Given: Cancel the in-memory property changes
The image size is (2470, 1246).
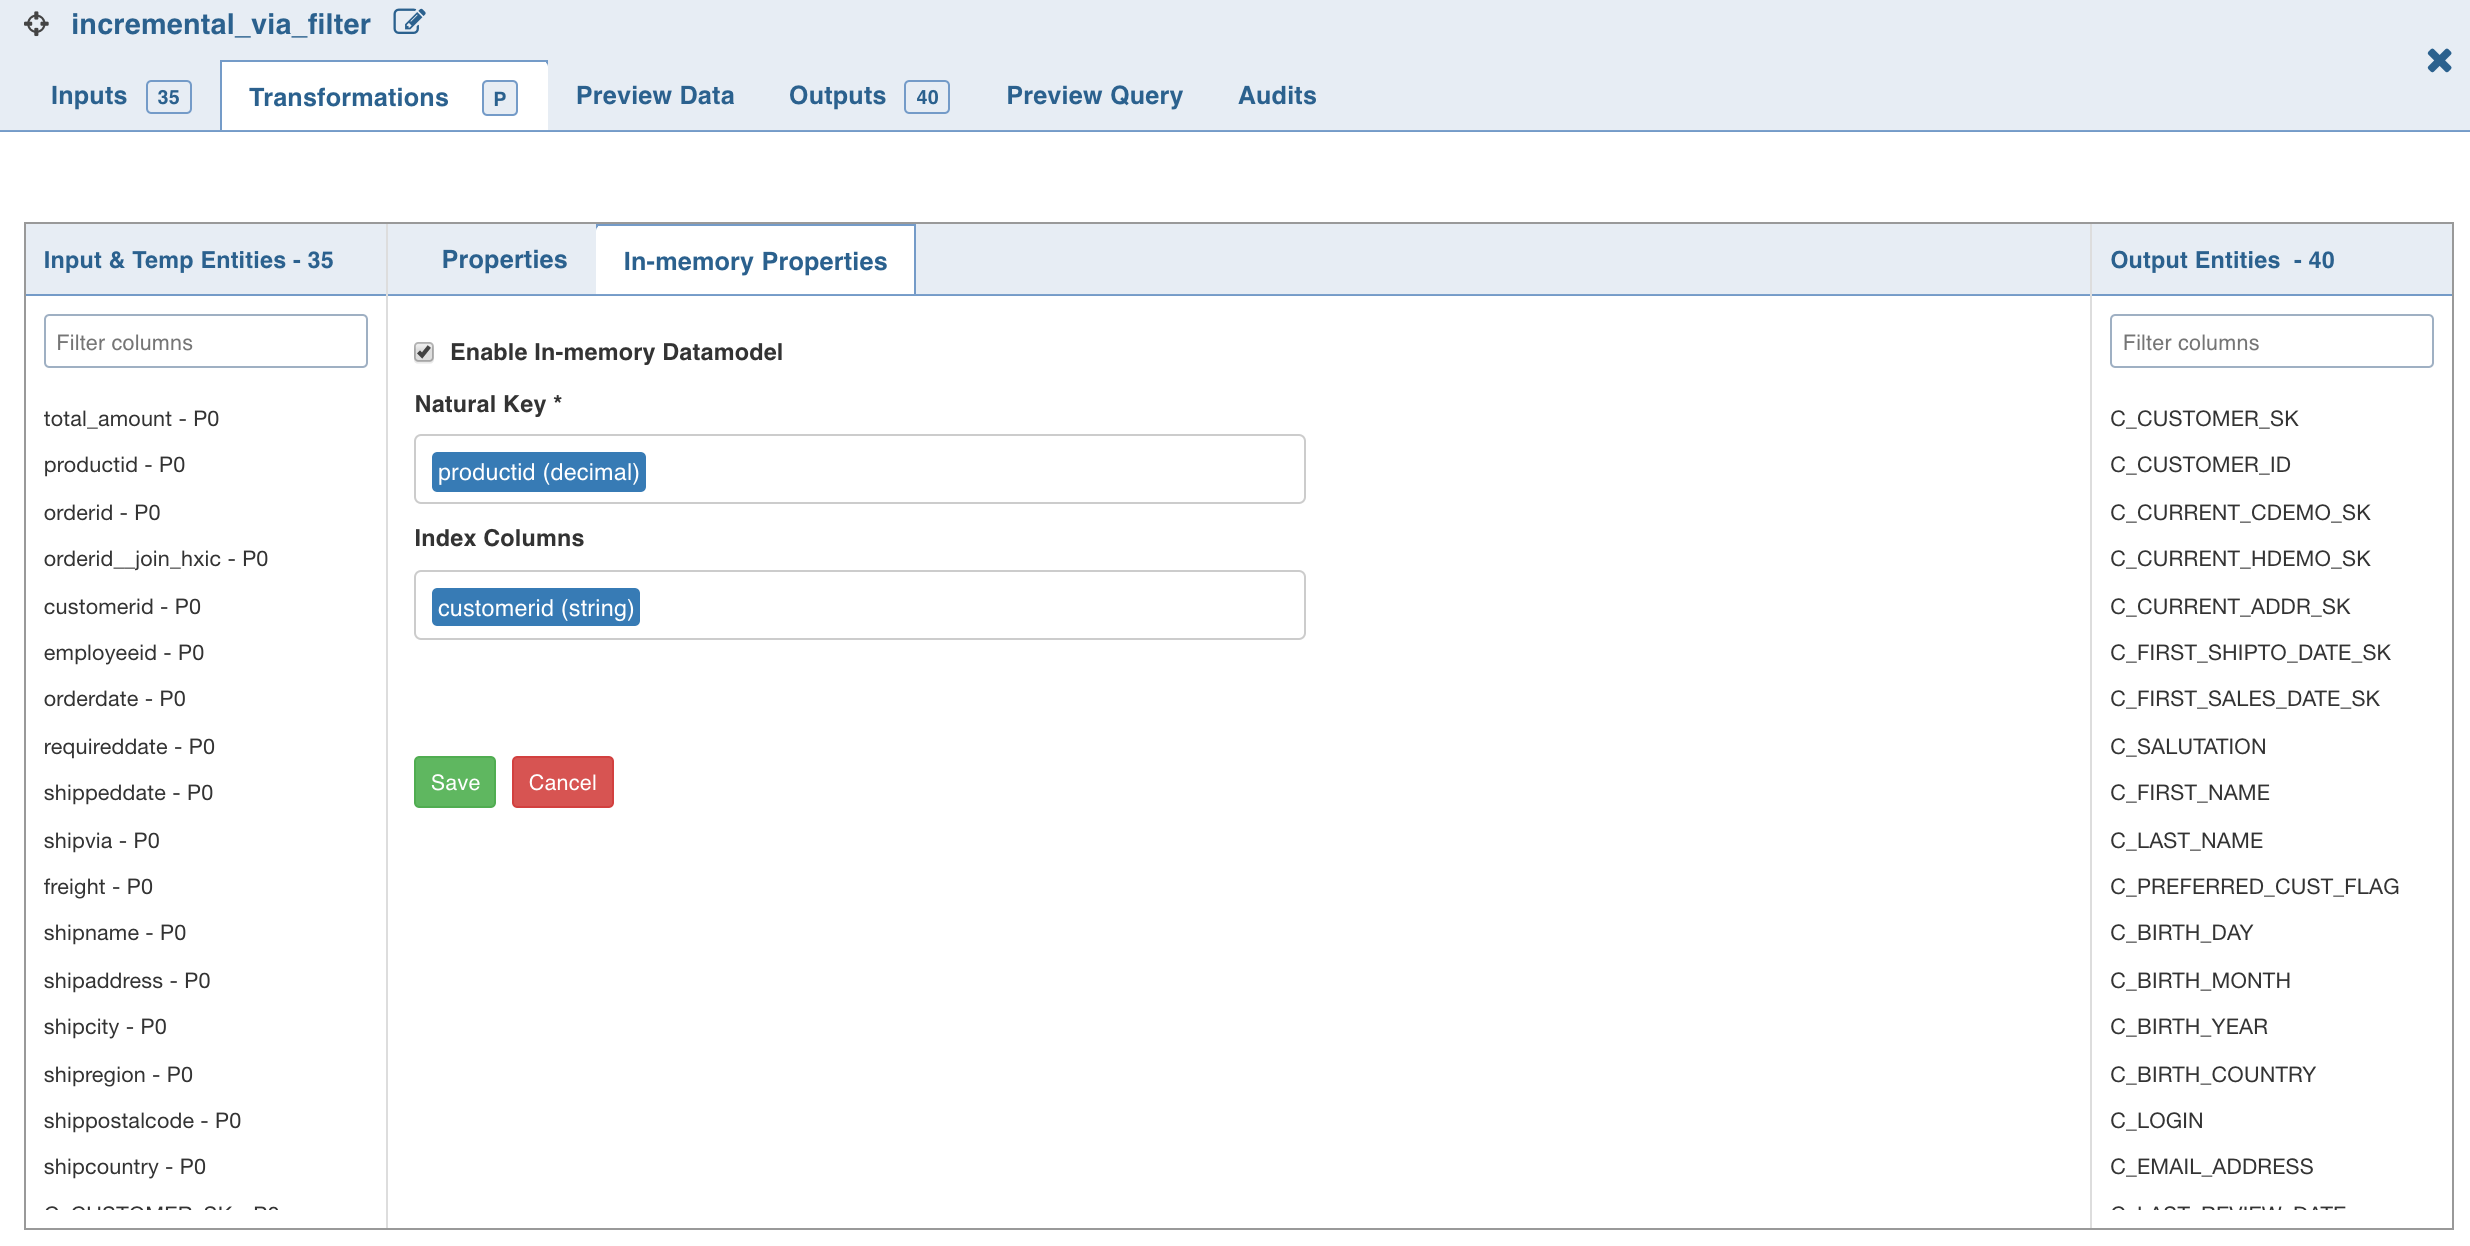Looking at the screenshot, I should (562, 782).
